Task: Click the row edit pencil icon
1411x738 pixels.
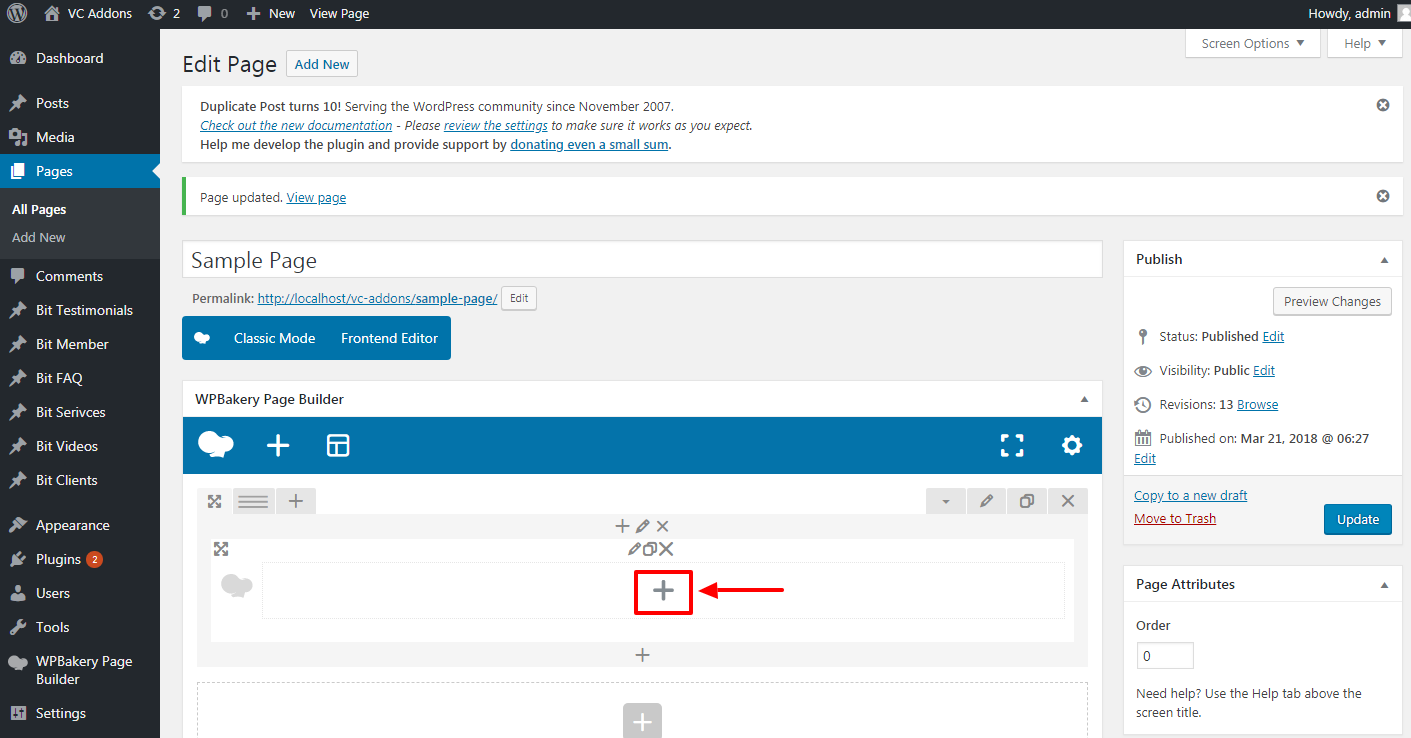Action: coord(986,501)
